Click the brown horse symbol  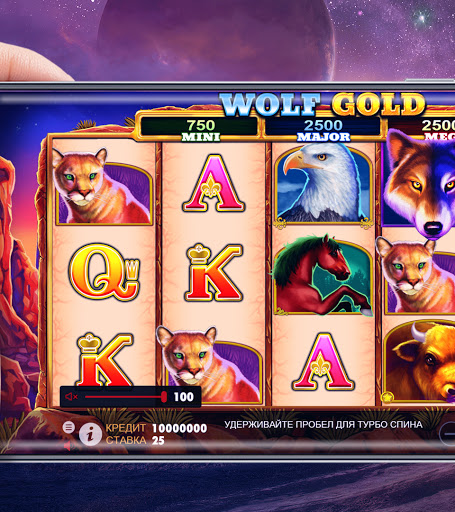tap(322, 275)
